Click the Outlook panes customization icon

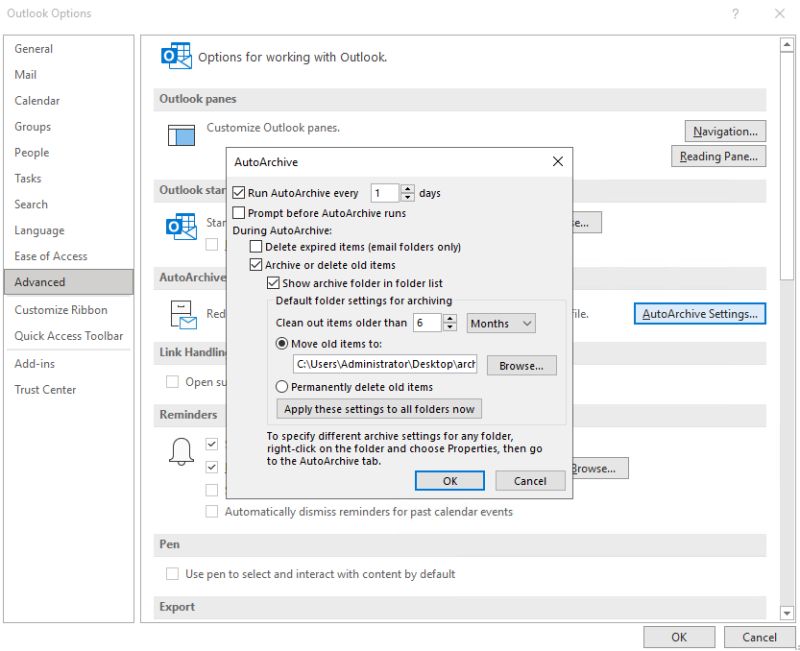click(x=181, y=133)
